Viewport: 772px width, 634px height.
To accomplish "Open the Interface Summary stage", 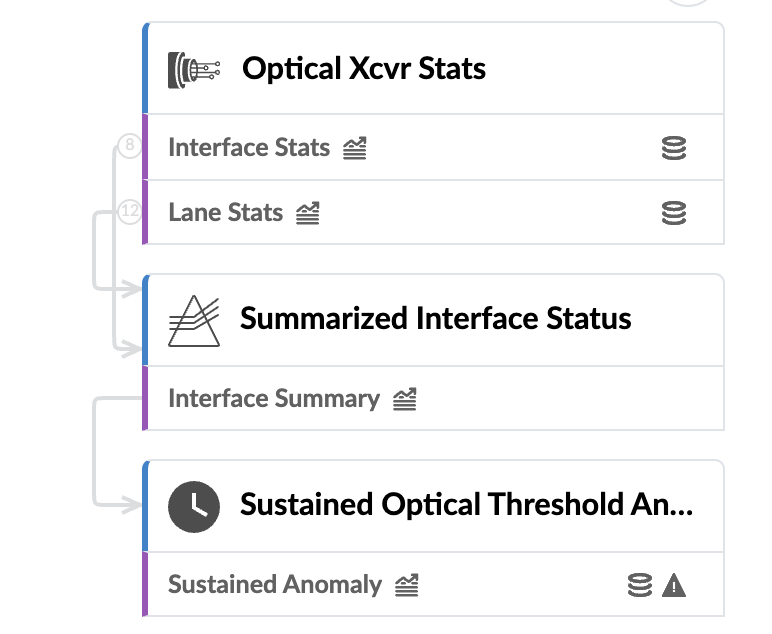I will click(274, 399).
